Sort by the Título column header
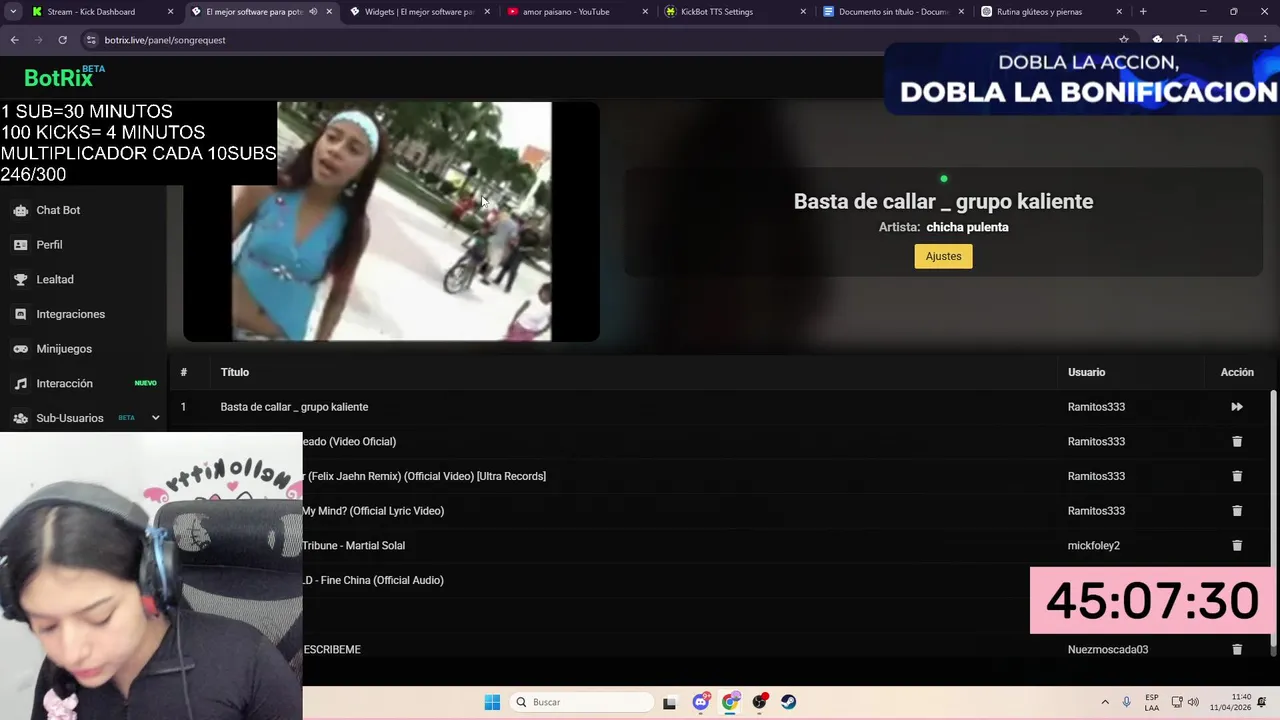 coord(235,372)
